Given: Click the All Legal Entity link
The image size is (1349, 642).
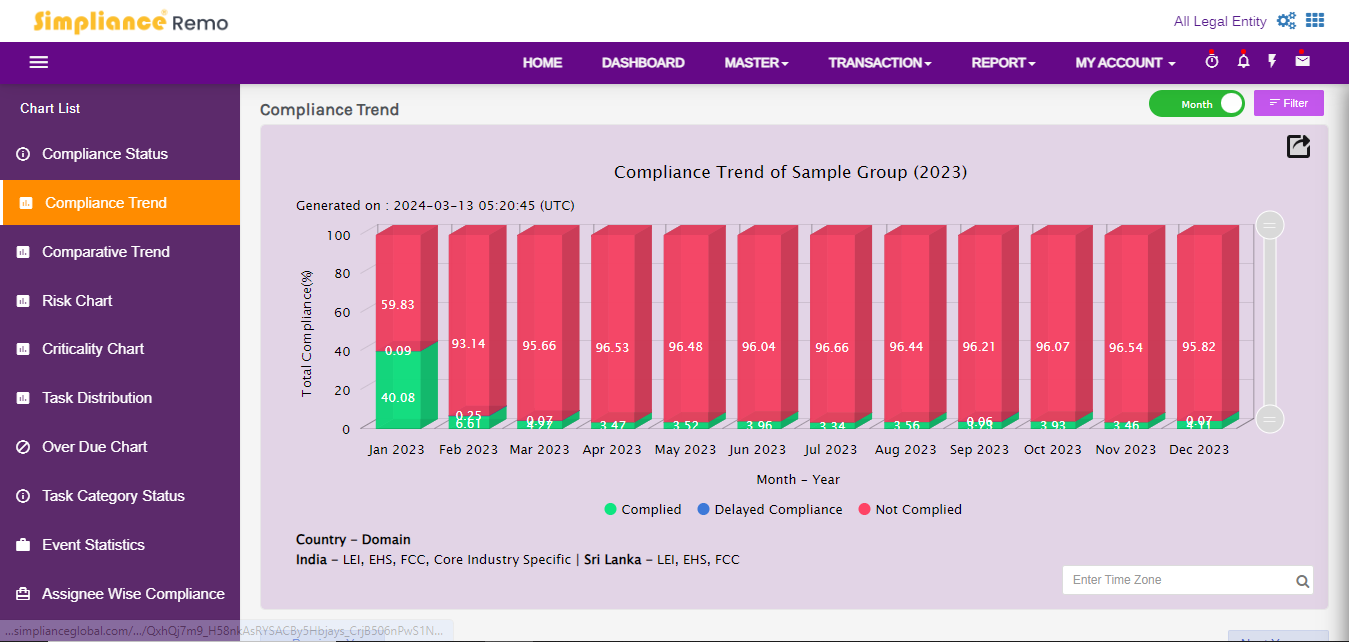Looking at the screenshot, I should click(x=1220, y=20).
